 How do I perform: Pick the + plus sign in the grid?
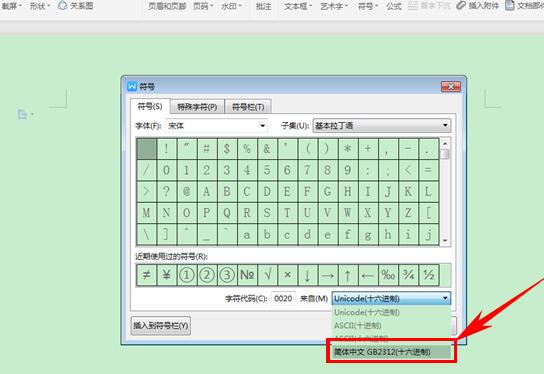[368, 149]
